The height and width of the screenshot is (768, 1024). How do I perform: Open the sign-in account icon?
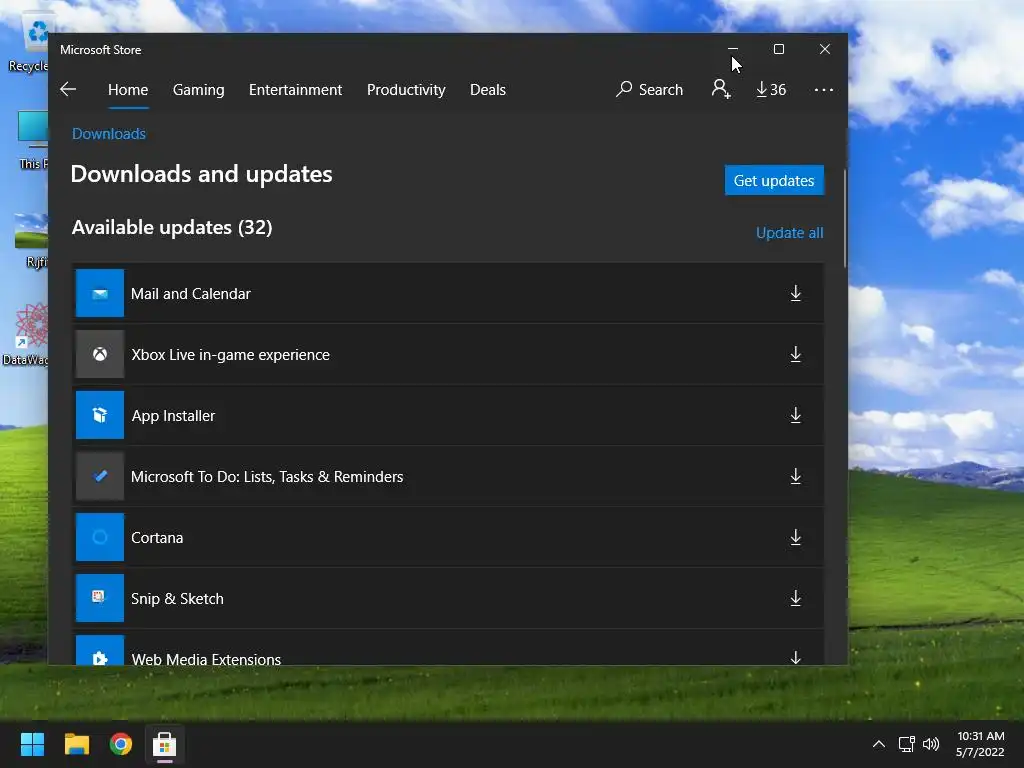tap(721, 89)
